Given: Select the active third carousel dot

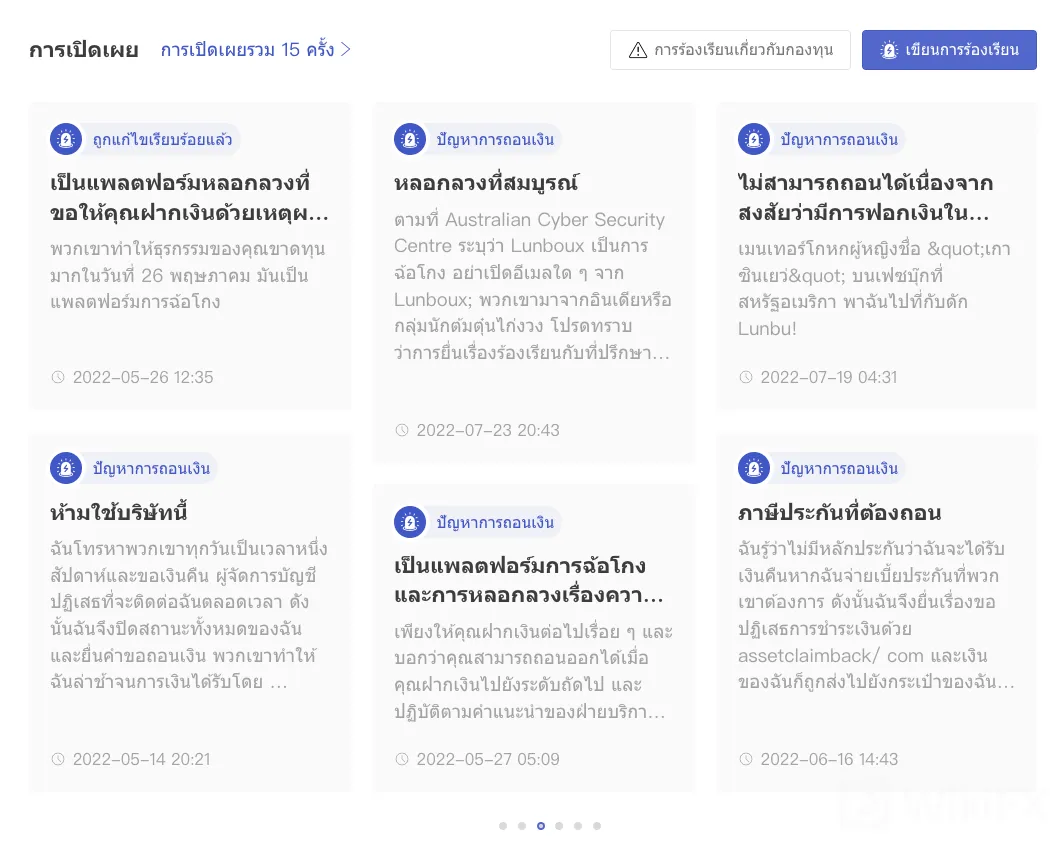Looking at the screenshot, I should 541,826.
